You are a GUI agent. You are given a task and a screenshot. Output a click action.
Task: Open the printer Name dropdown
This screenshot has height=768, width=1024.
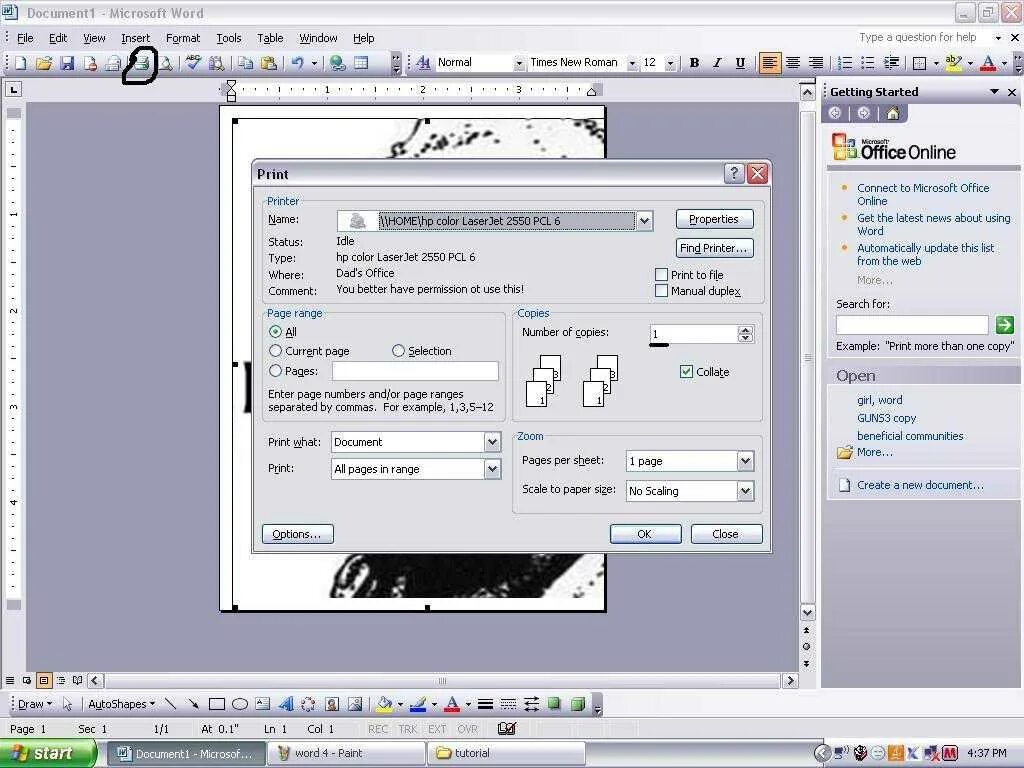(645, 221)
